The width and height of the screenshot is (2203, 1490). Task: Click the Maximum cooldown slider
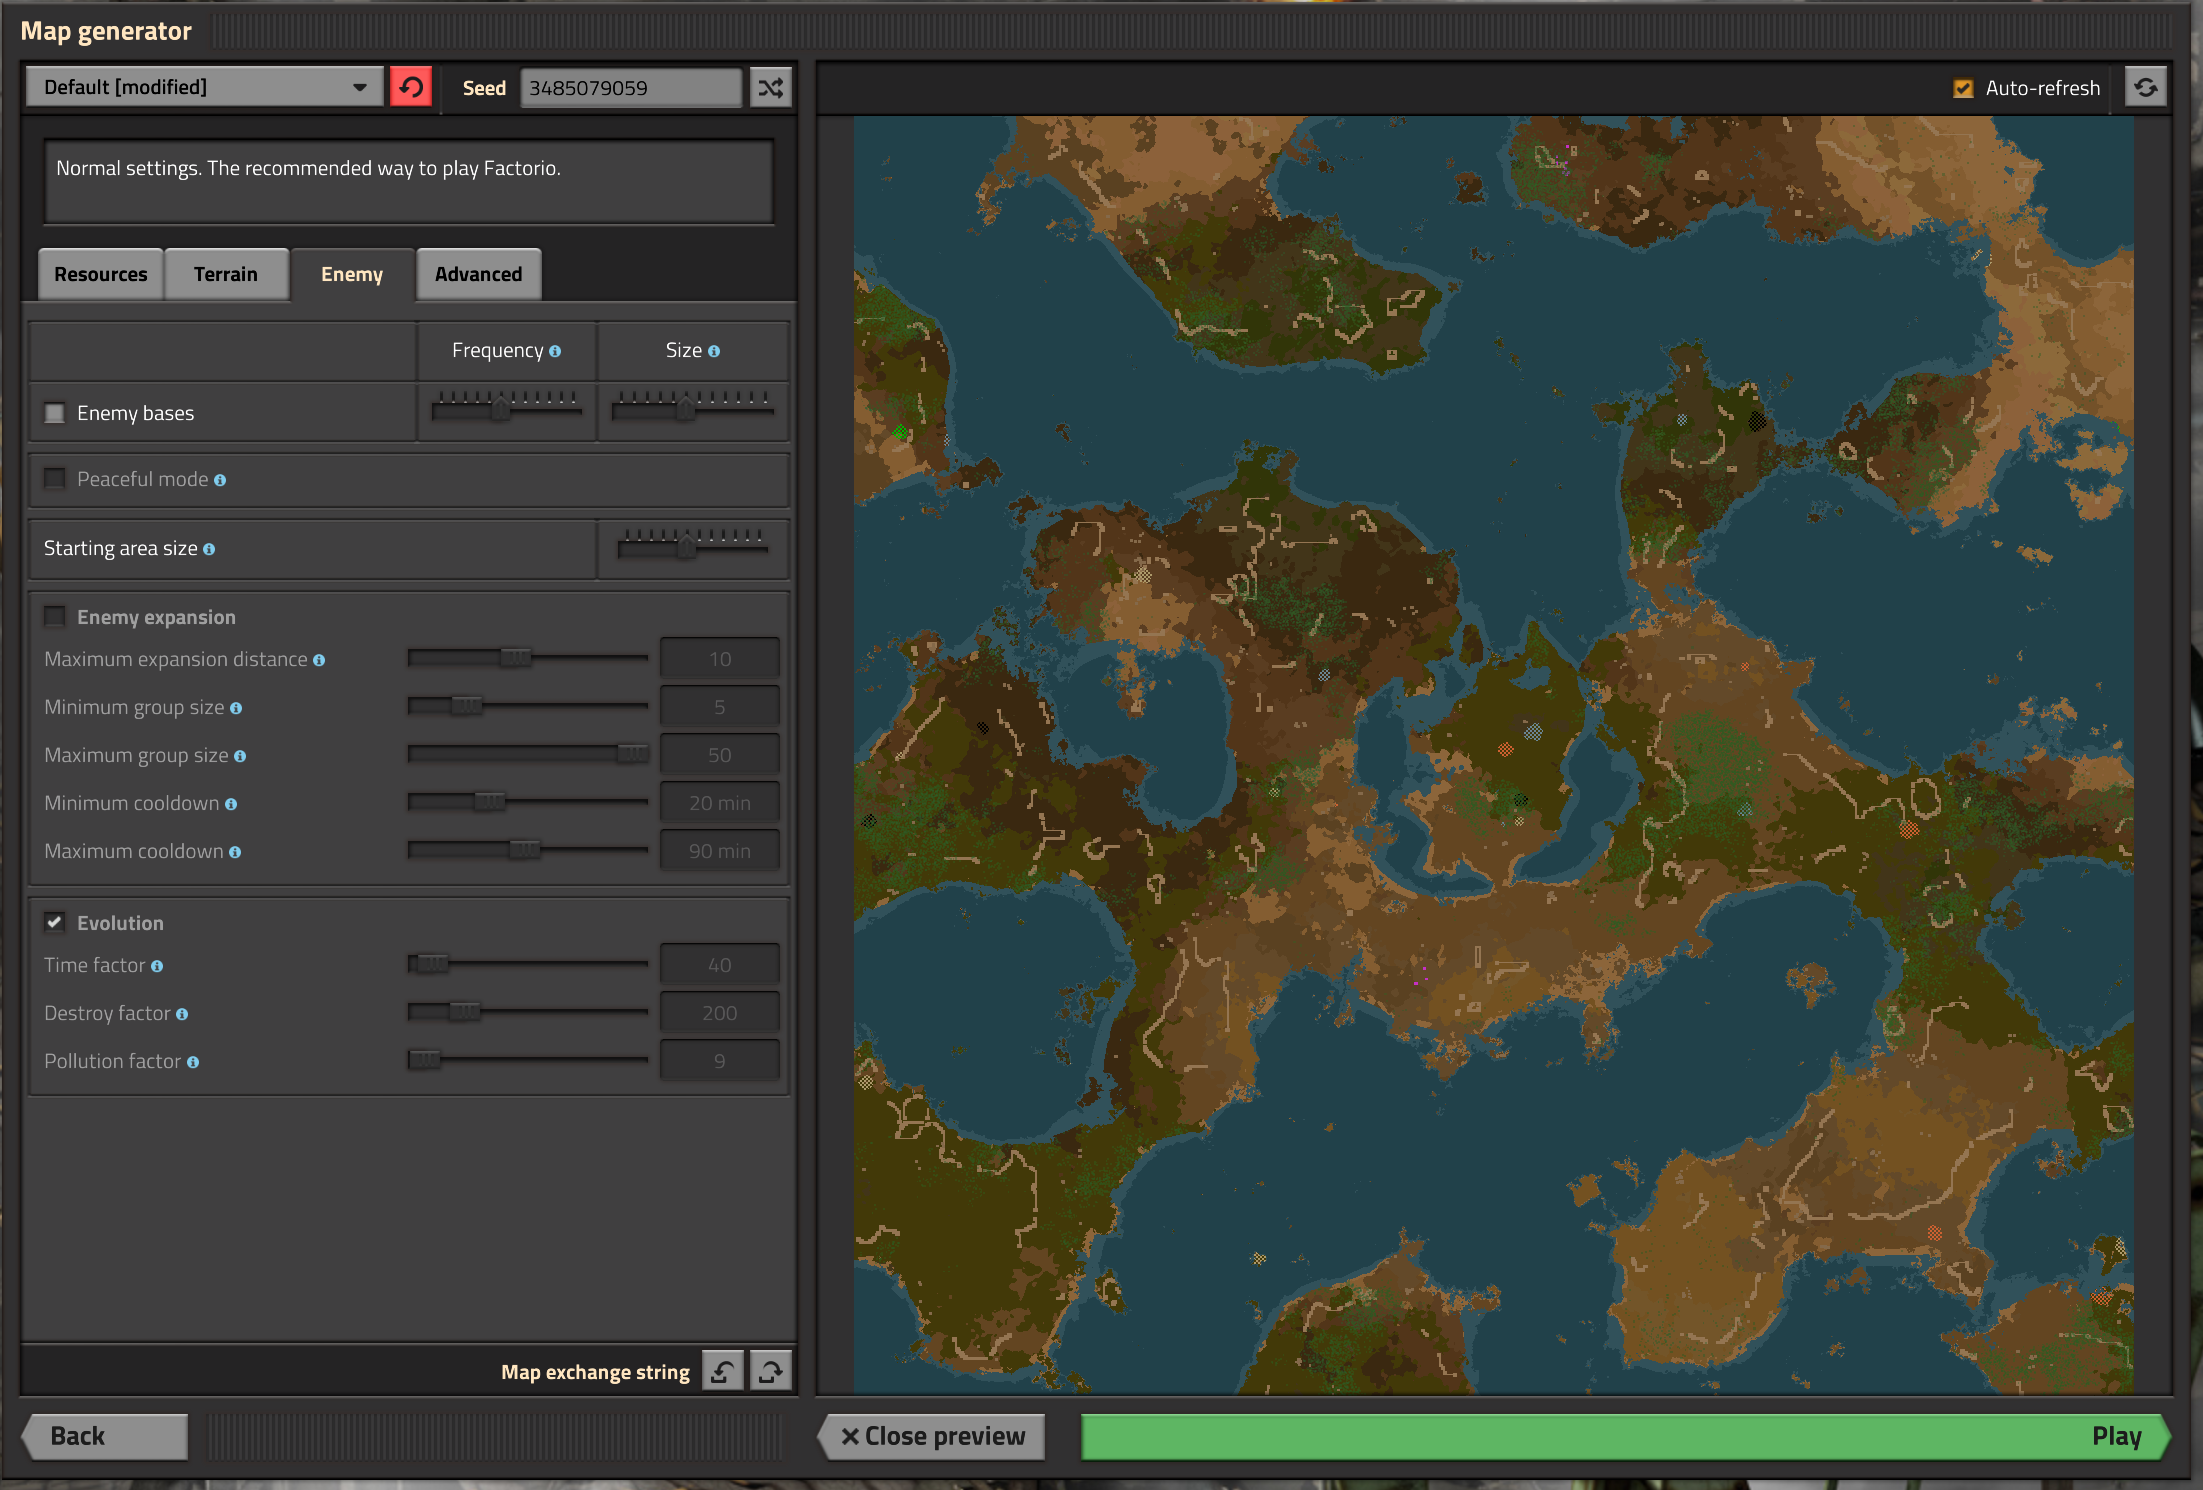527,850
